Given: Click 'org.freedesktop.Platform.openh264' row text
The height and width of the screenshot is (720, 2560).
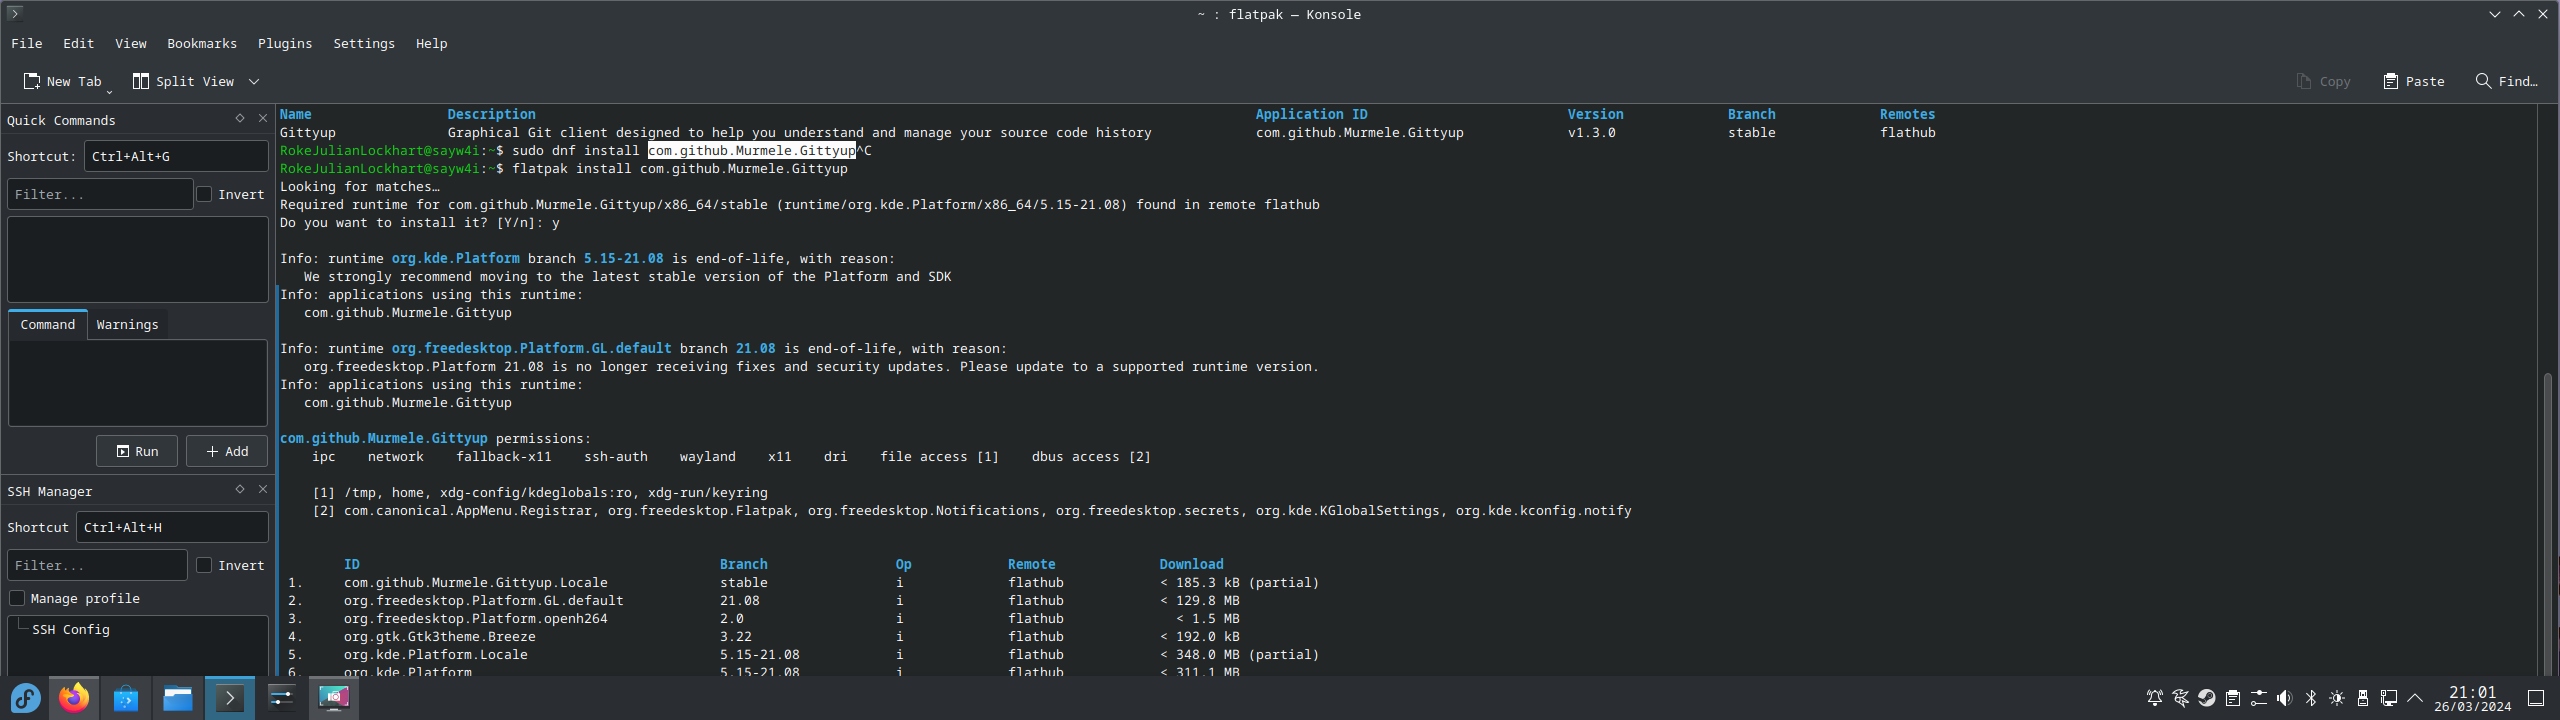Looking at the screenshot, I should coord(476,618).
